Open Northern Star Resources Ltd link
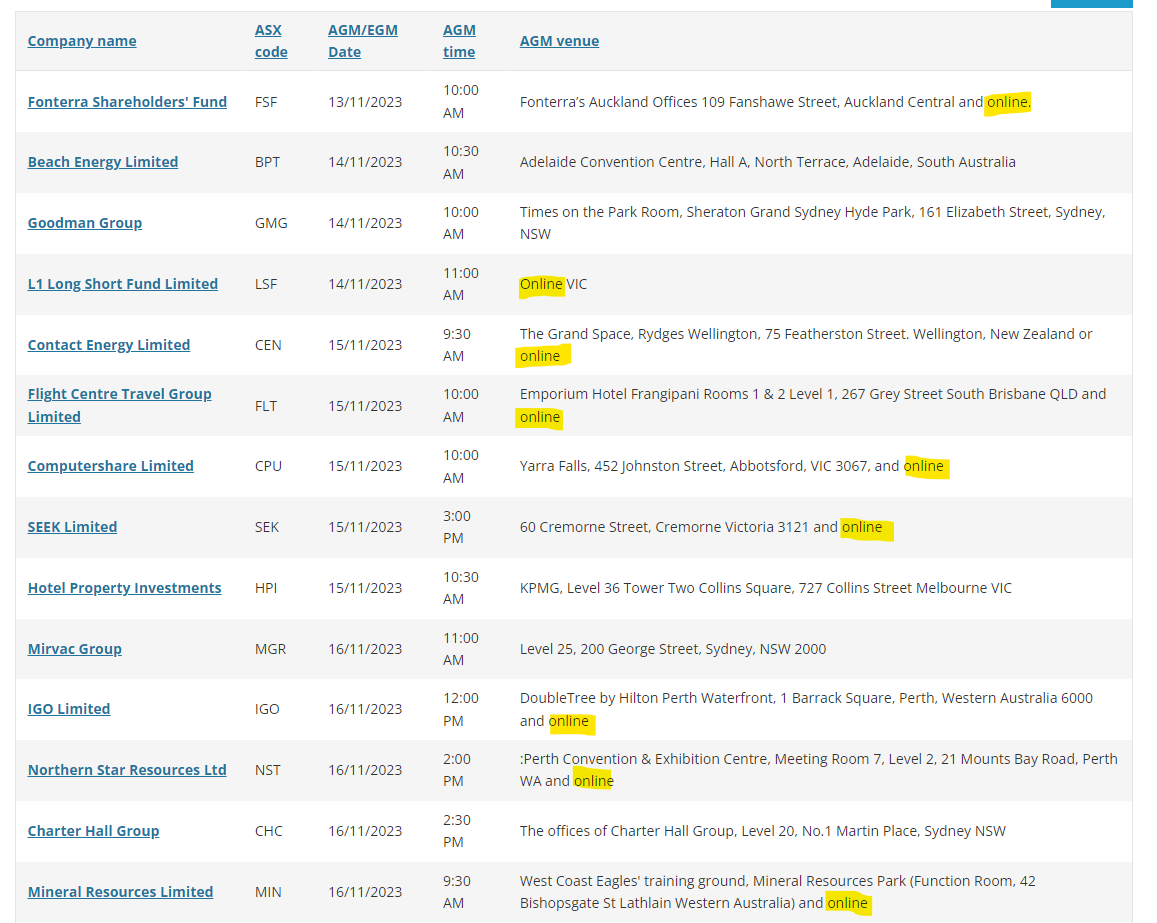Viewport: 1157px width, 923px height. pyautogui.click(x=127, y=770)
